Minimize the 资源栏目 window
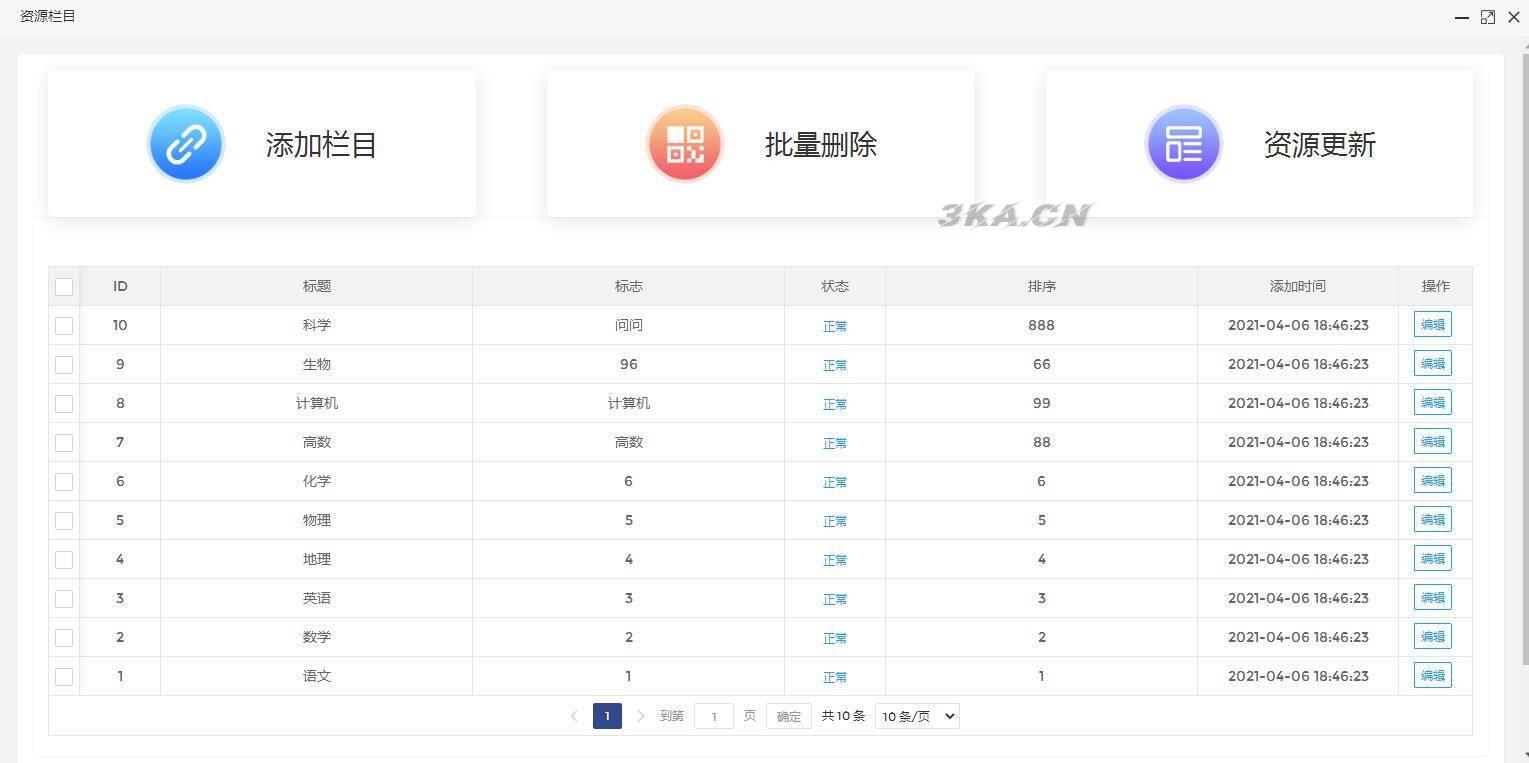The height and width of the screenshot is (763, 1529). 1461,17
